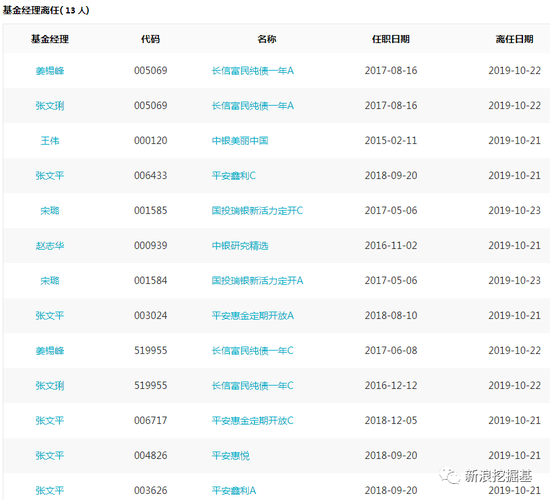Open manager 赵志华 profile link

tap(50, 246)
